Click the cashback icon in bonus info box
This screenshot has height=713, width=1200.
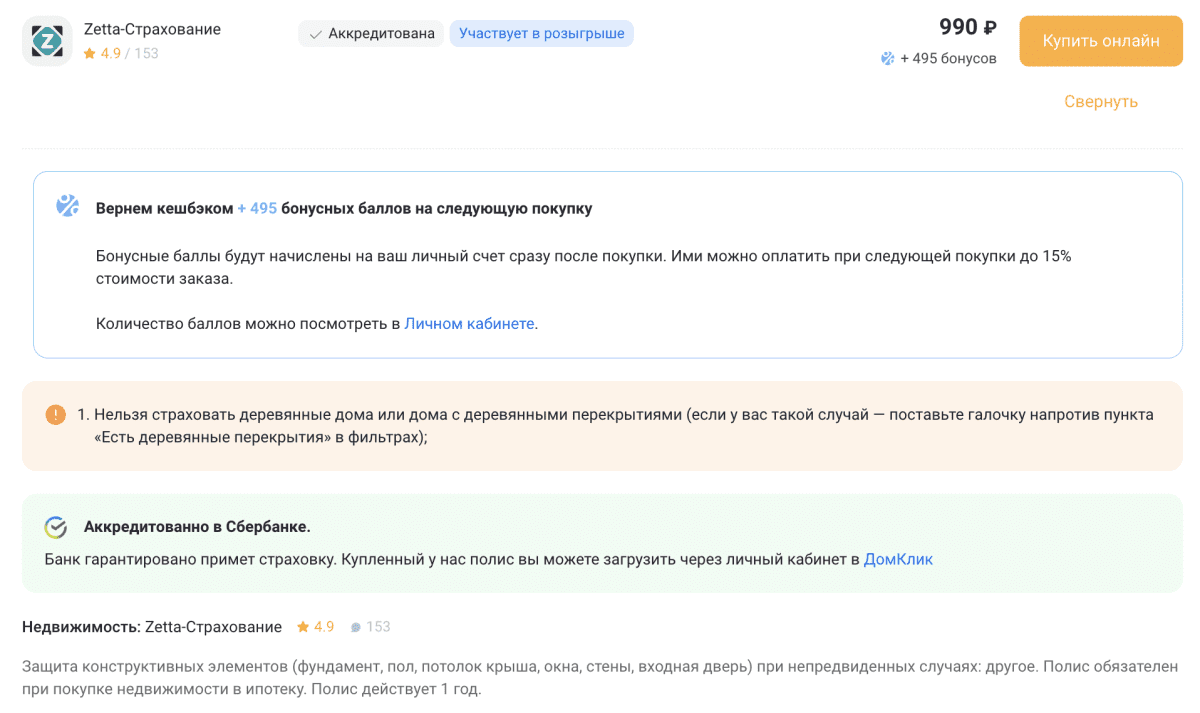point(67,207)
